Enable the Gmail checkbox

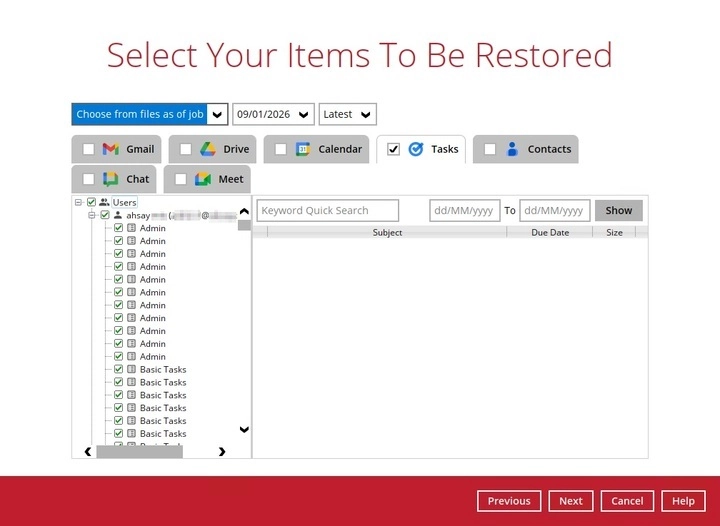89,150
